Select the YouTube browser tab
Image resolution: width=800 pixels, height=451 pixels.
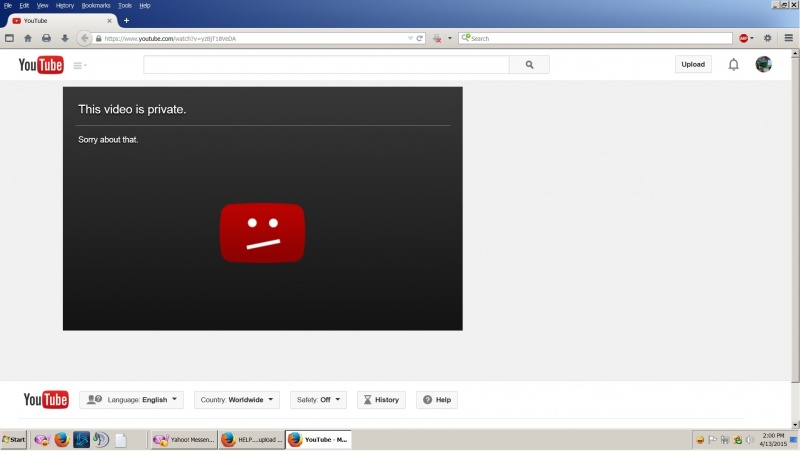[61, 21]
